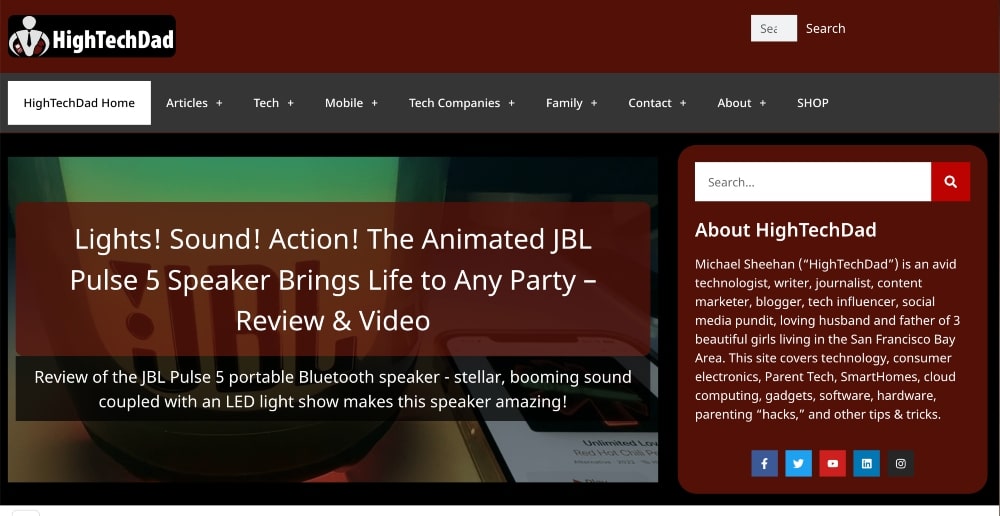This screenshot has width=1000, height=516.
Task: Open HighTechDad's Facebook page icon
Action: coord(764,464)
